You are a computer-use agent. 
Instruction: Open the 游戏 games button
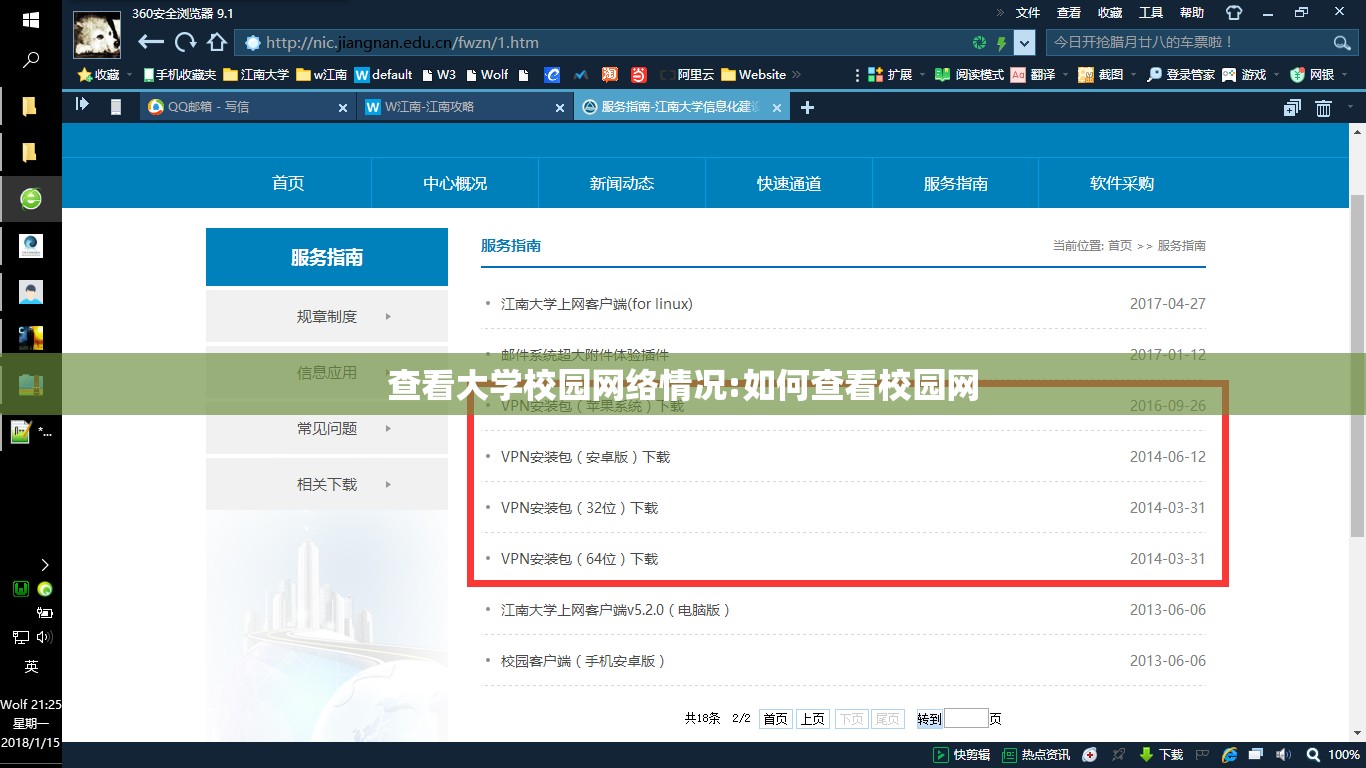click(1243, 75)
